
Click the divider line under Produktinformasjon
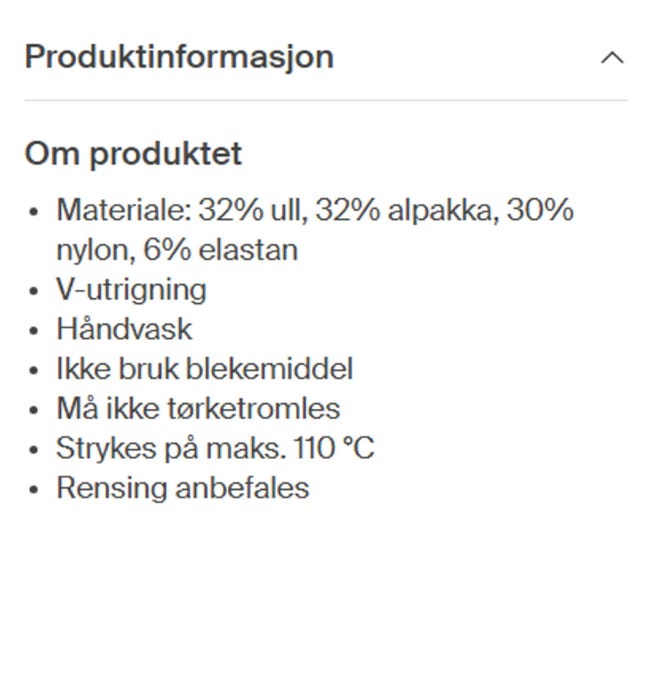pos(326,100)
